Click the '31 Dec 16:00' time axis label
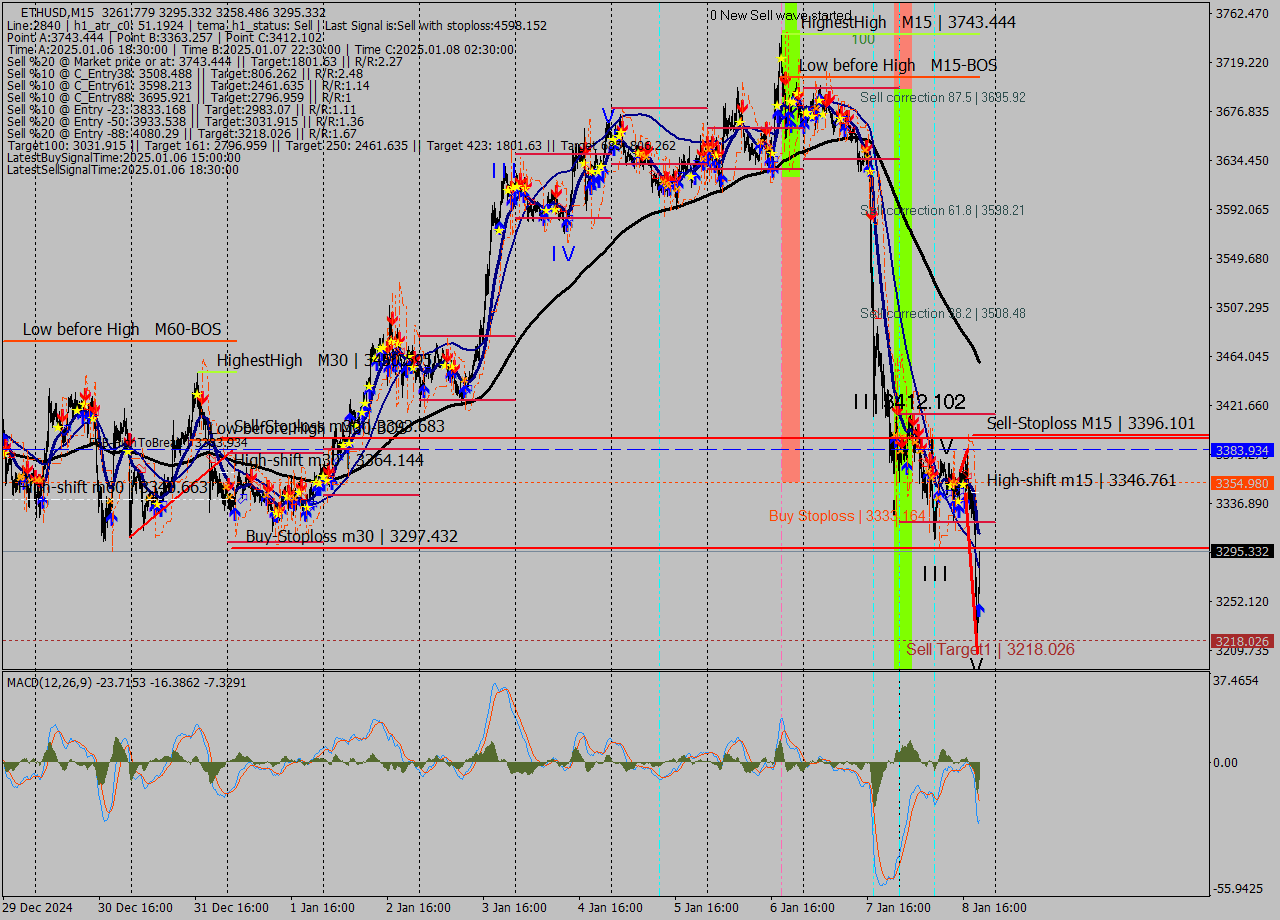Viewport: 1280px width, 920px height. [x=232, y=908]
